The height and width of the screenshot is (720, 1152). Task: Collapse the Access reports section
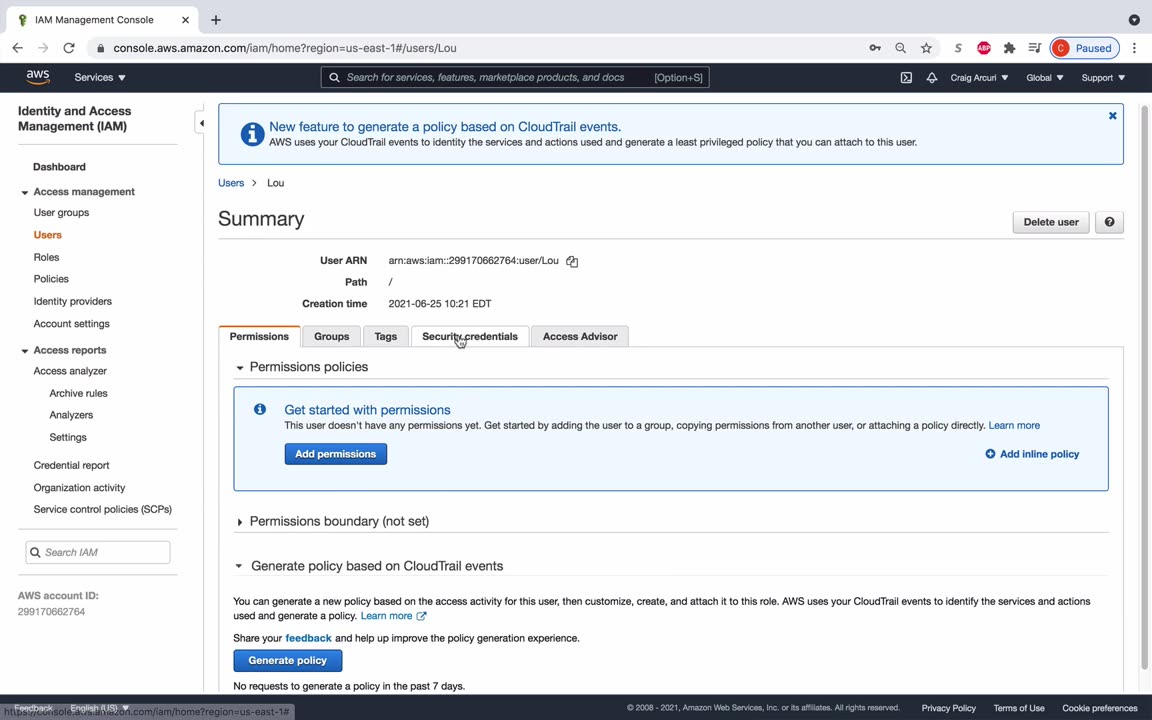tap(24, 351)
